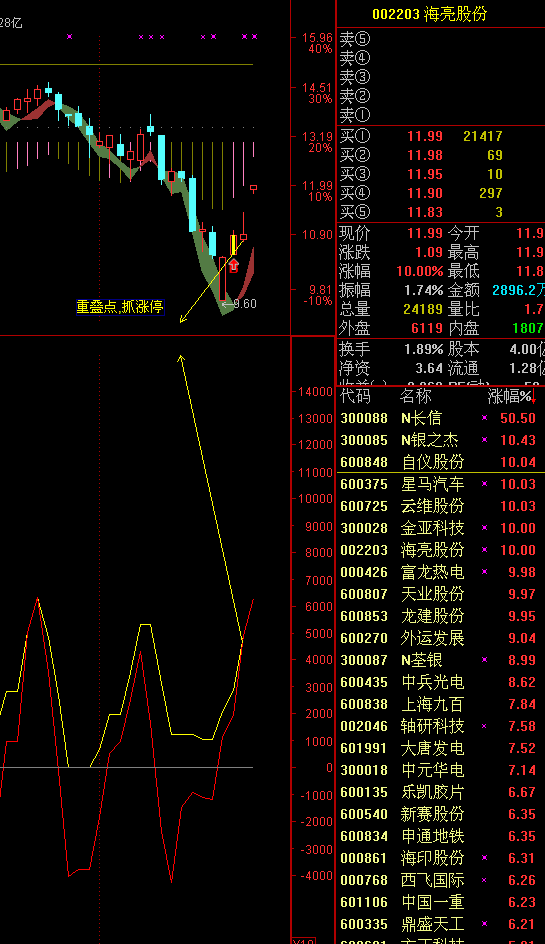
Task: Select stock code 600375
Action: click(x=364, y=484)
